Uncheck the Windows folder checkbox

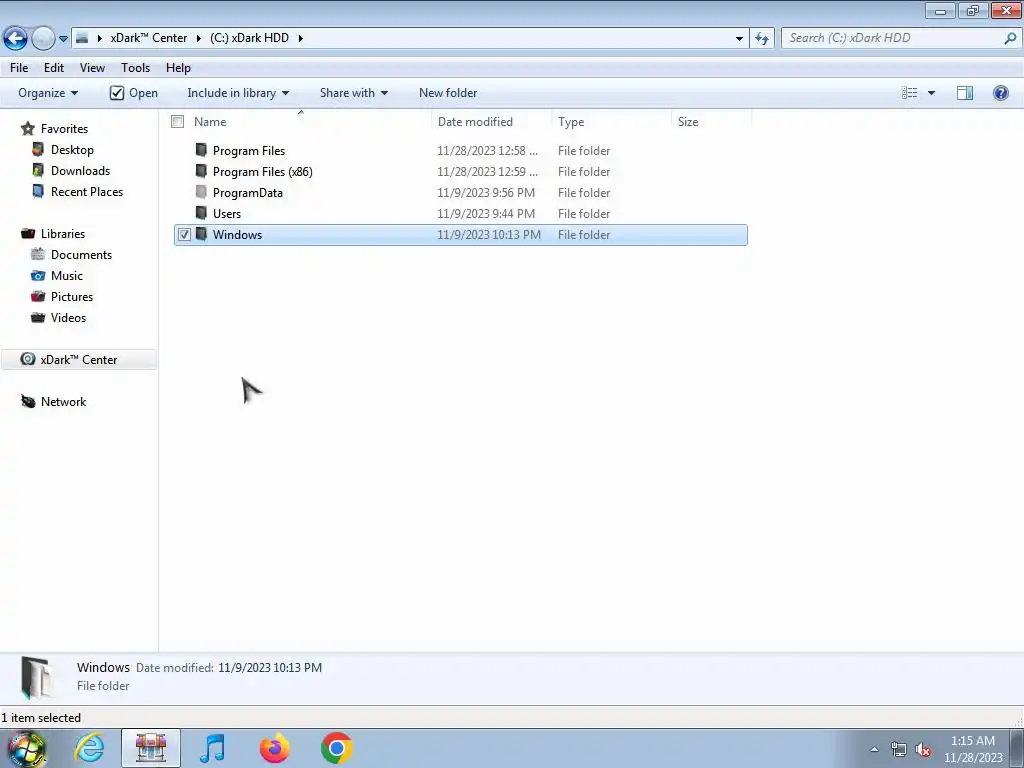click(184, 234)
